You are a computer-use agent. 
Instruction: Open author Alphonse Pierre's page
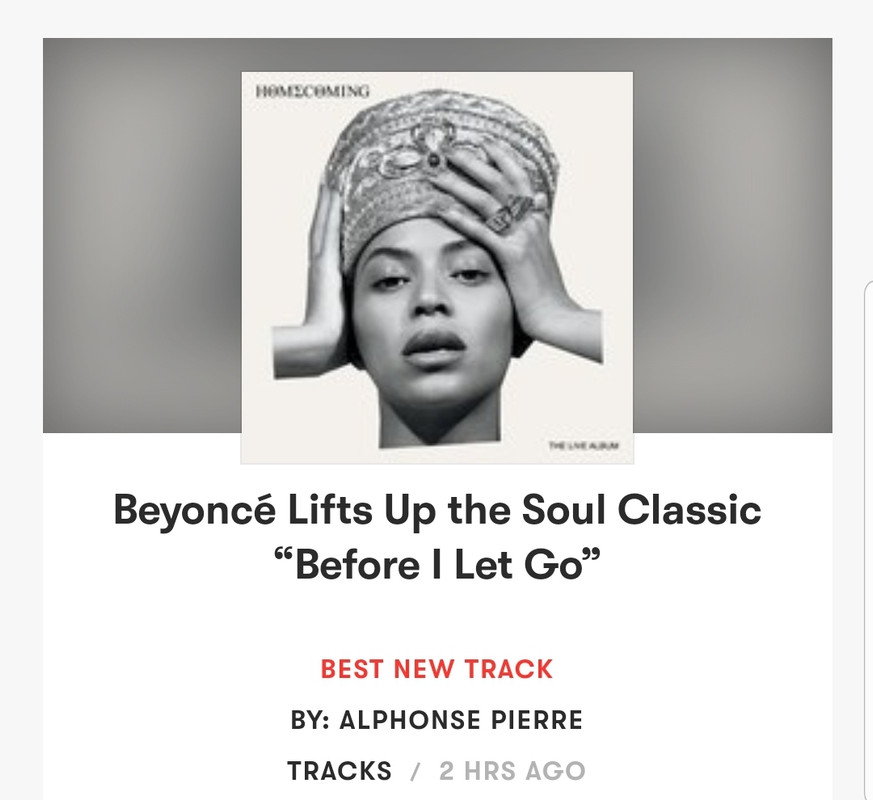461,720
